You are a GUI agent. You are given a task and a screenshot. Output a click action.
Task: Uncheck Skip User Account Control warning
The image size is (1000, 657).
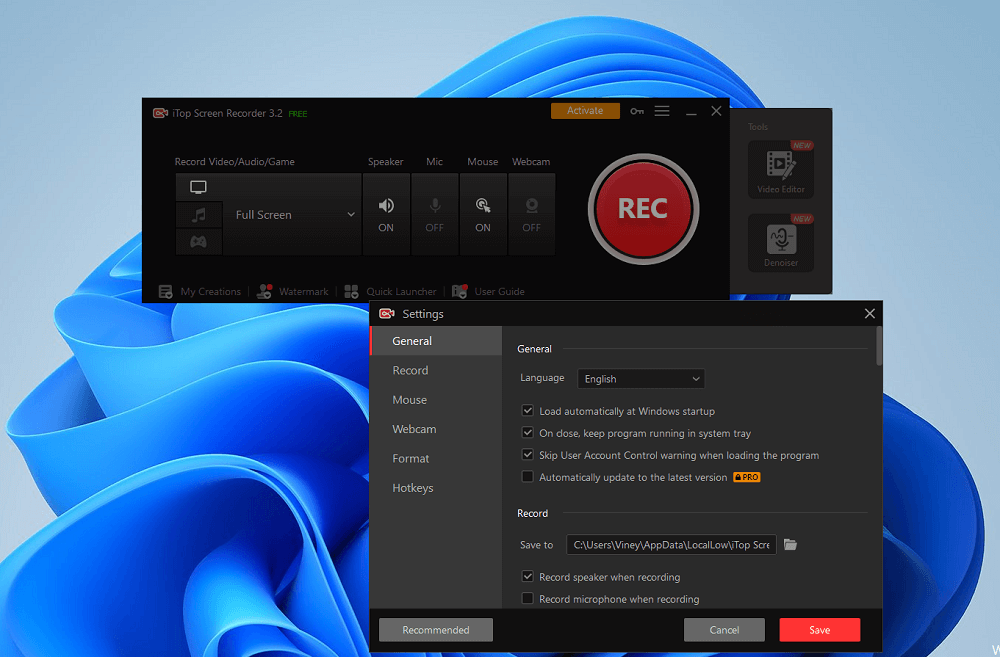coord(527,455)
